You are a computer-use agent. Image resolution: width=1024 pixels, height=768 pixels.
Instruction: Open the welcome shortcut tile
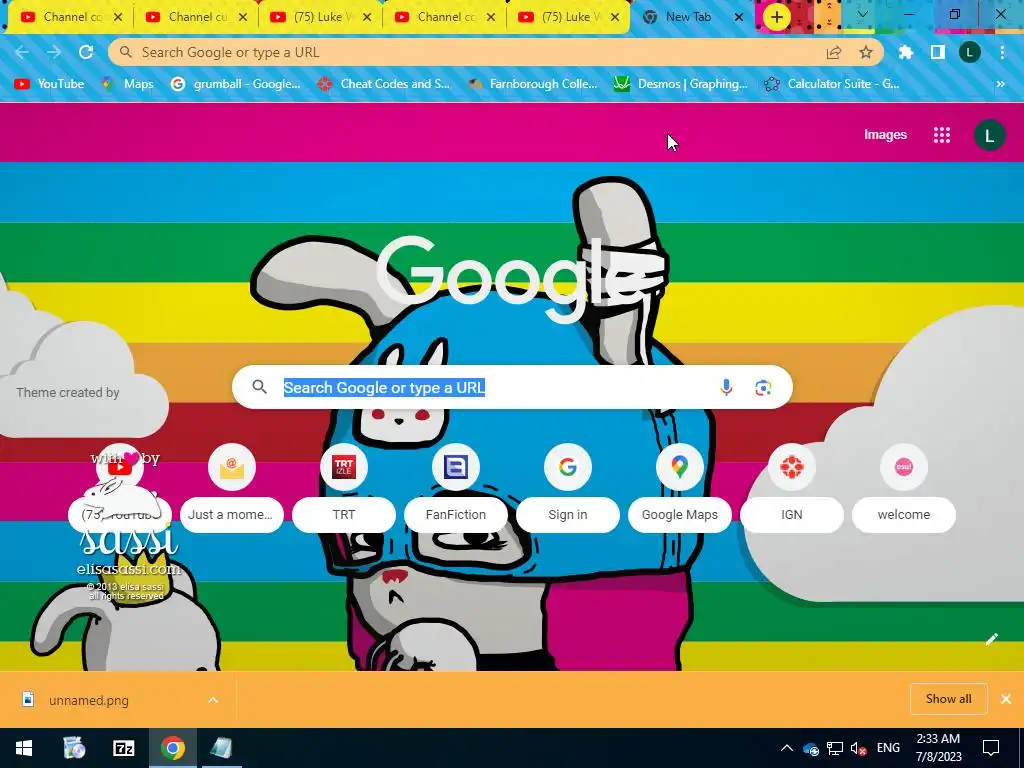click(904, 488)
